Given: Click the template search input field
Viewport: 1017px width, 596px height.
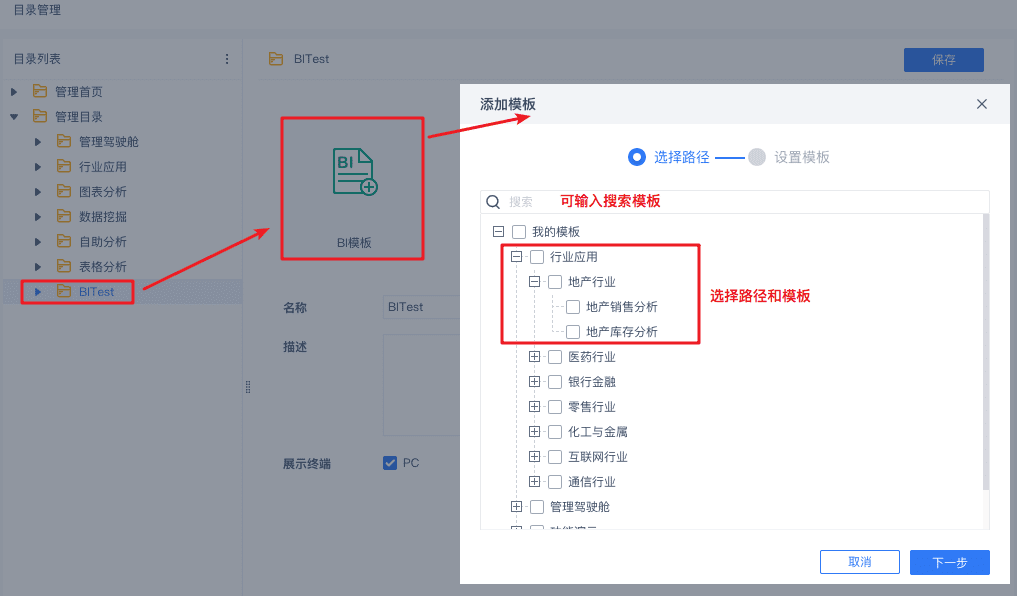Looking at the screenshot, I should click(735, 202).
